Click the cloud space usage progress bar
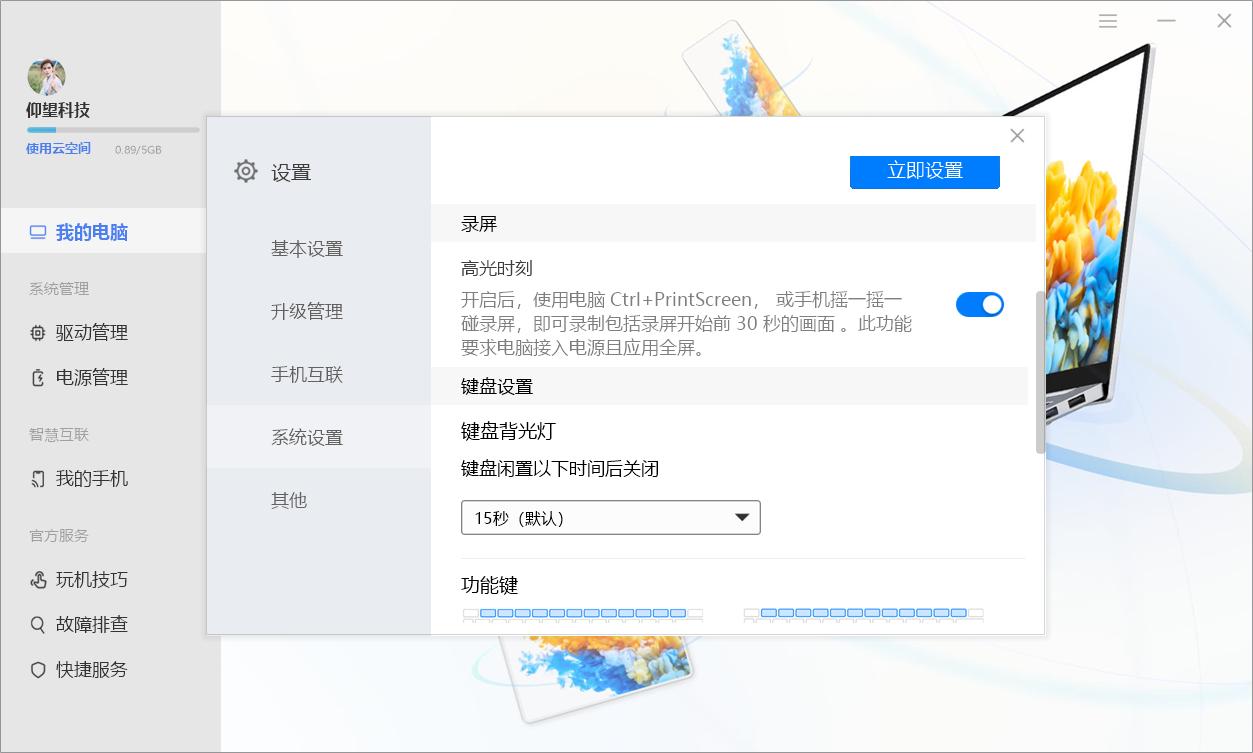 pyautogui.click(x=110, y=129)
